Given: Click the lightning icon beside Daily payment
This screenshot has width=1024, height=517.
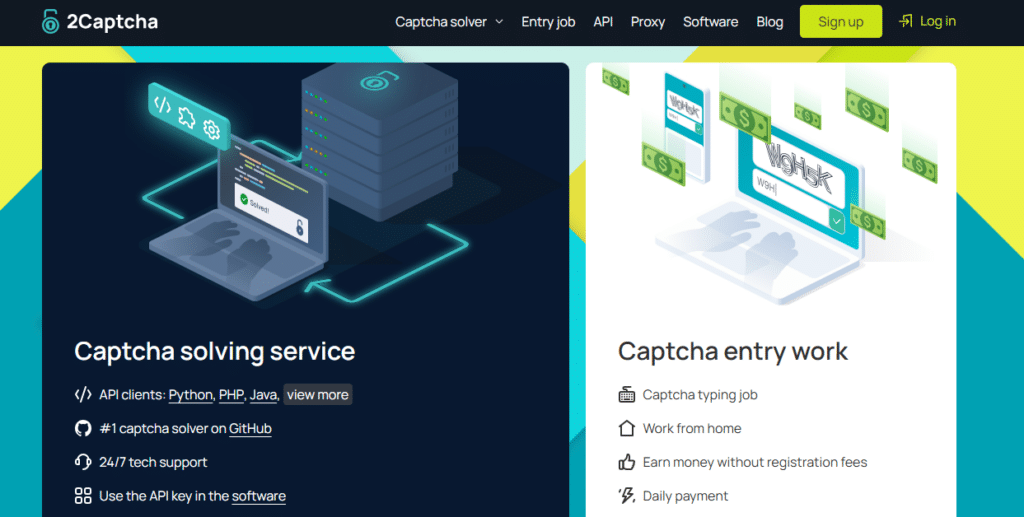Looking at the screenshot, I should point(626,495).
